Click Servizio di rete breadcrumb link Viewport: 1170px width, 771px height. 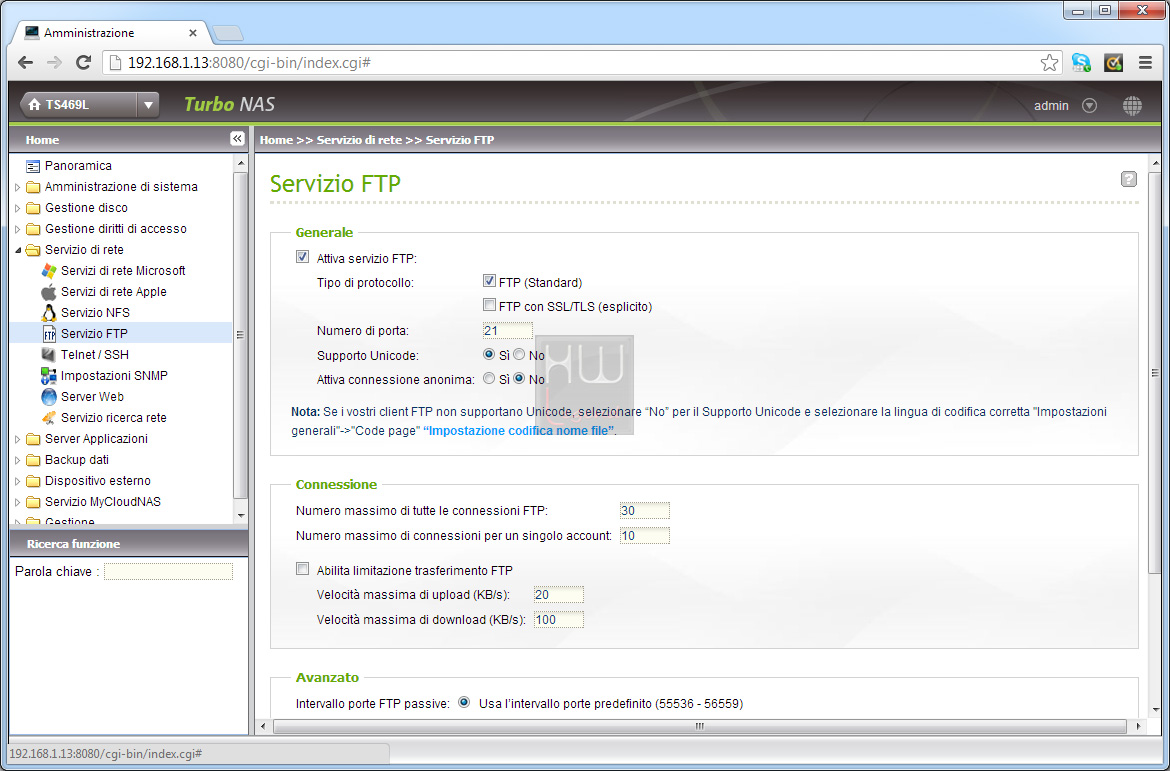pyautogui.click(x=360, y=140)
